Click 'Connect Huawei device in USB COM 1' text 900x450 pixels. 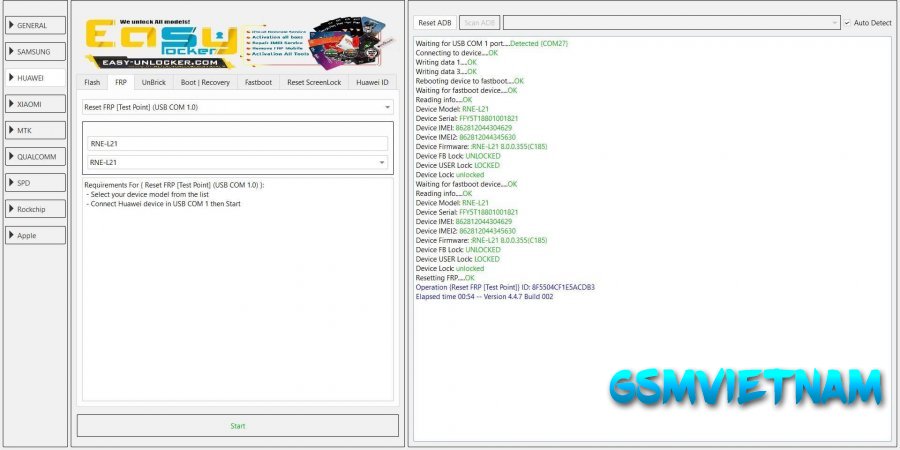tap(166, 204)
